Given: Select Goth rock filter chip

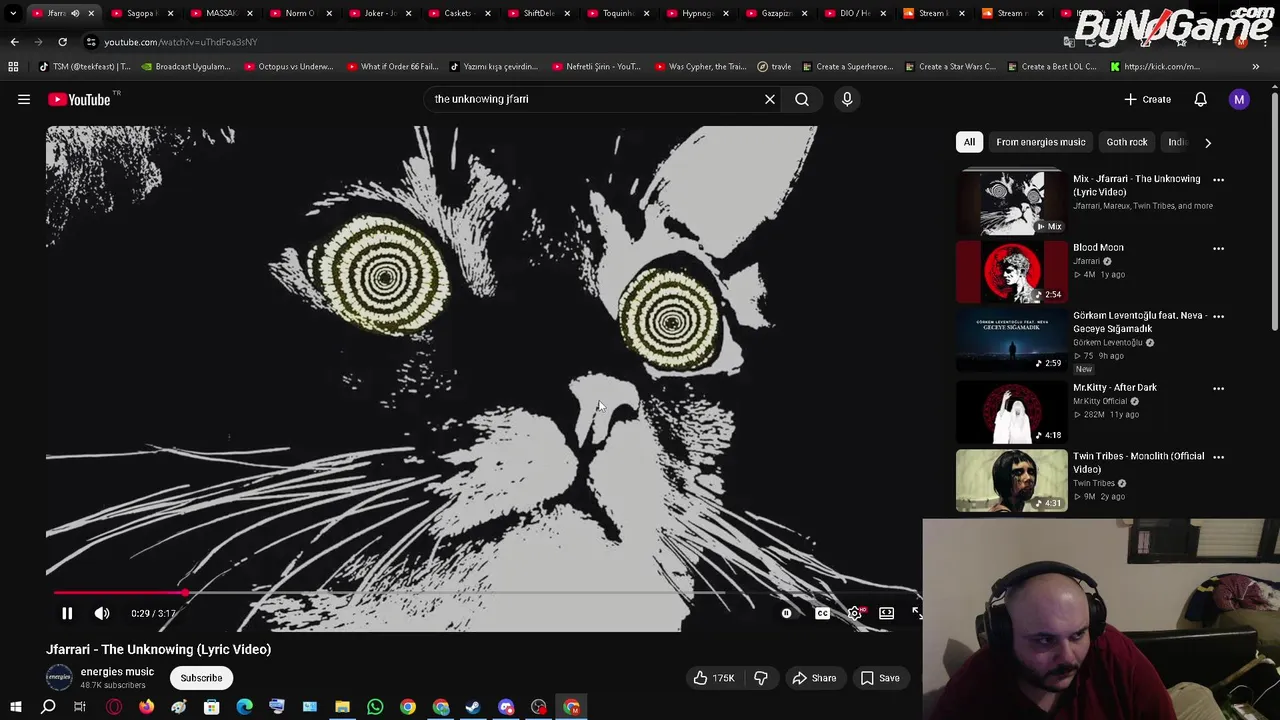Looking at the screenshot, I should coord(1126,142).
